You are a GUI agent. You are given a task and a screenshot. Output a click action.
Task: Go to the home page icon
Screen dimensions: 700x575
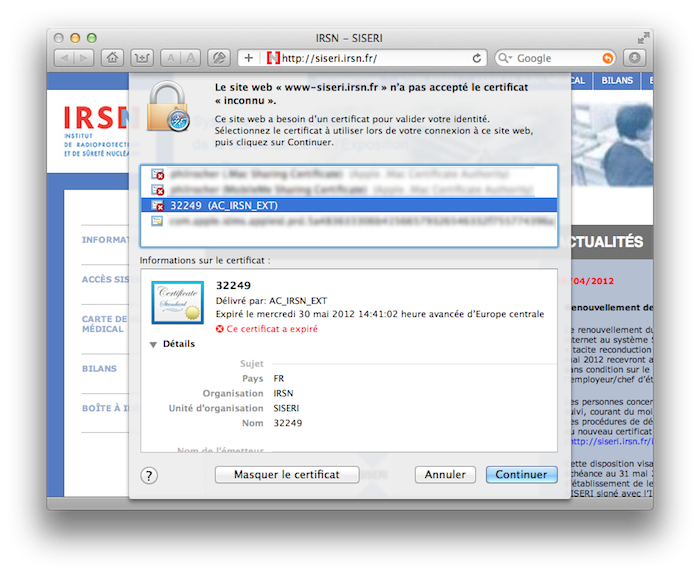pos(113,58)
